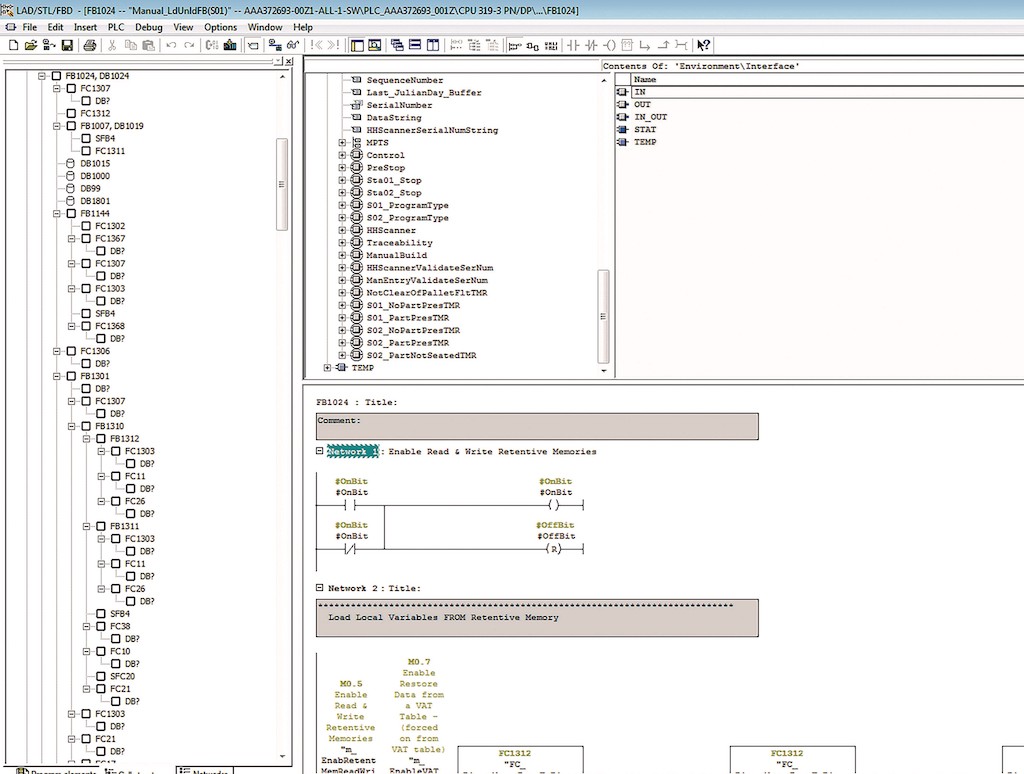The width and height of the screenshot is (1024, 774).
Task: Click the #OffBit reset coil
Action: [554, 549]
